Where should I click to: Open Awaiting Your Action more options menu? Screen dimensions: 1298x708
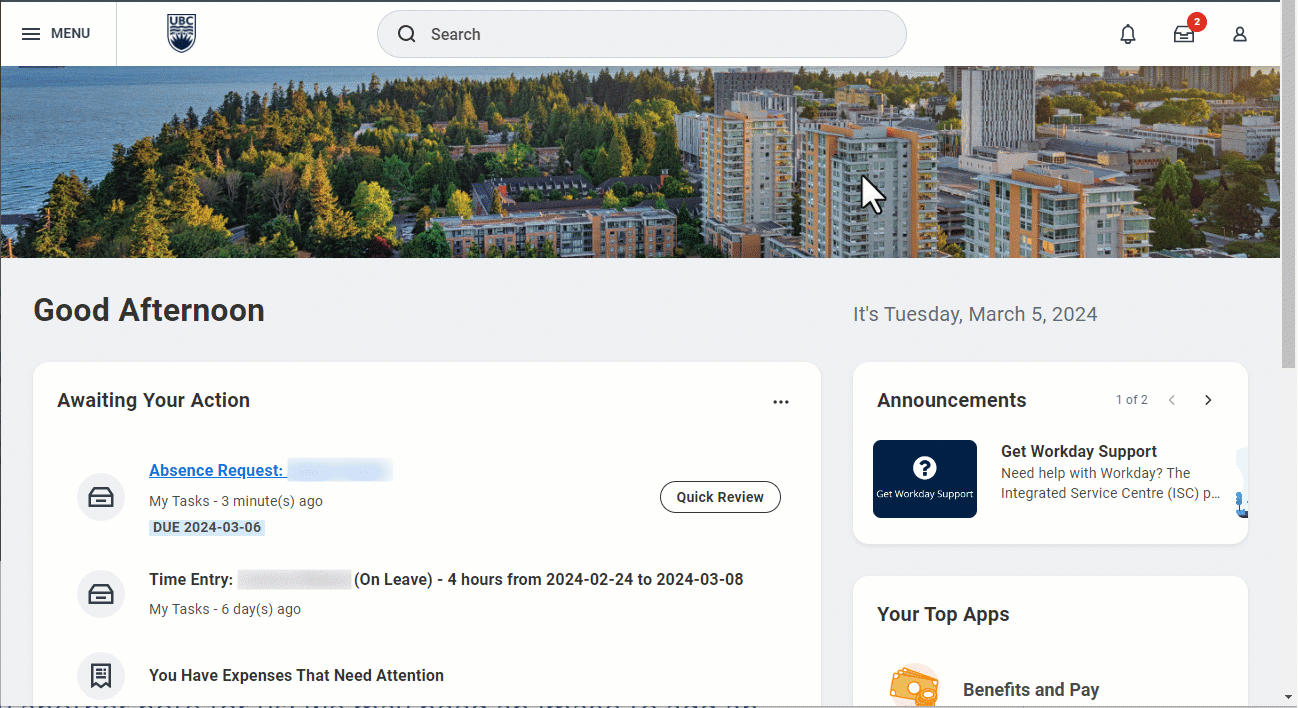(x=781, y=401)
